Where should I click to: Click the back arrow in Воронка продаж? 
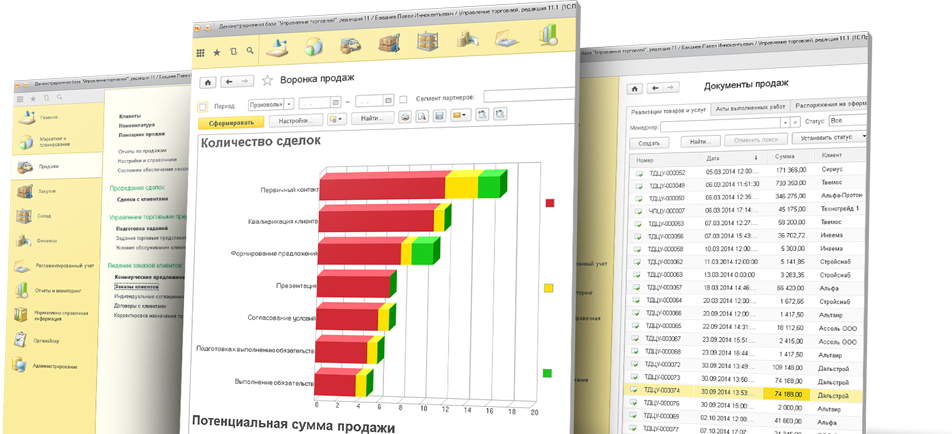230,82
